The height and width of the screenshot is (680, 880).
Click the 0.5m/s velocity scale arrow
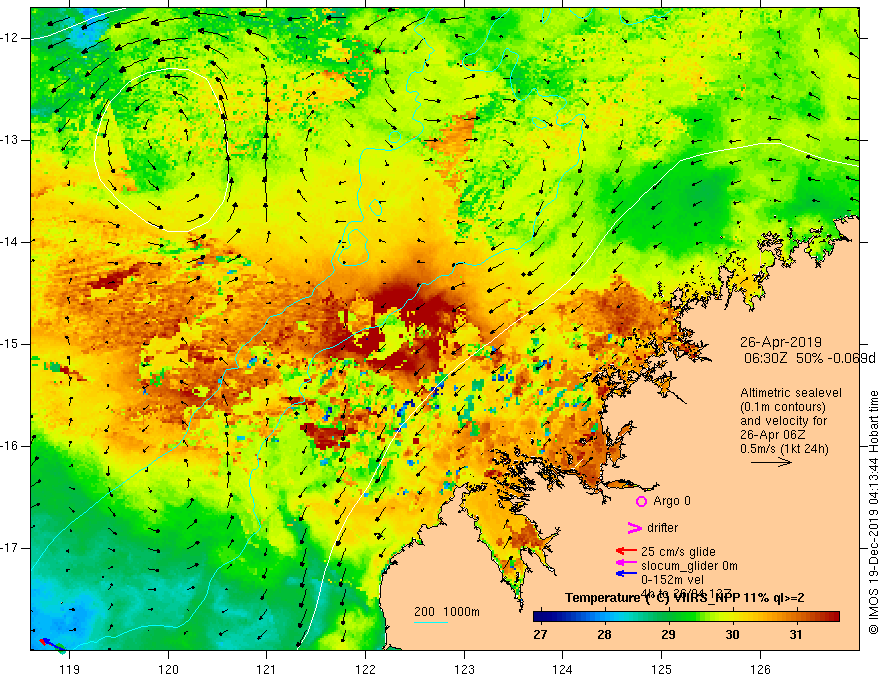(771, 462)
